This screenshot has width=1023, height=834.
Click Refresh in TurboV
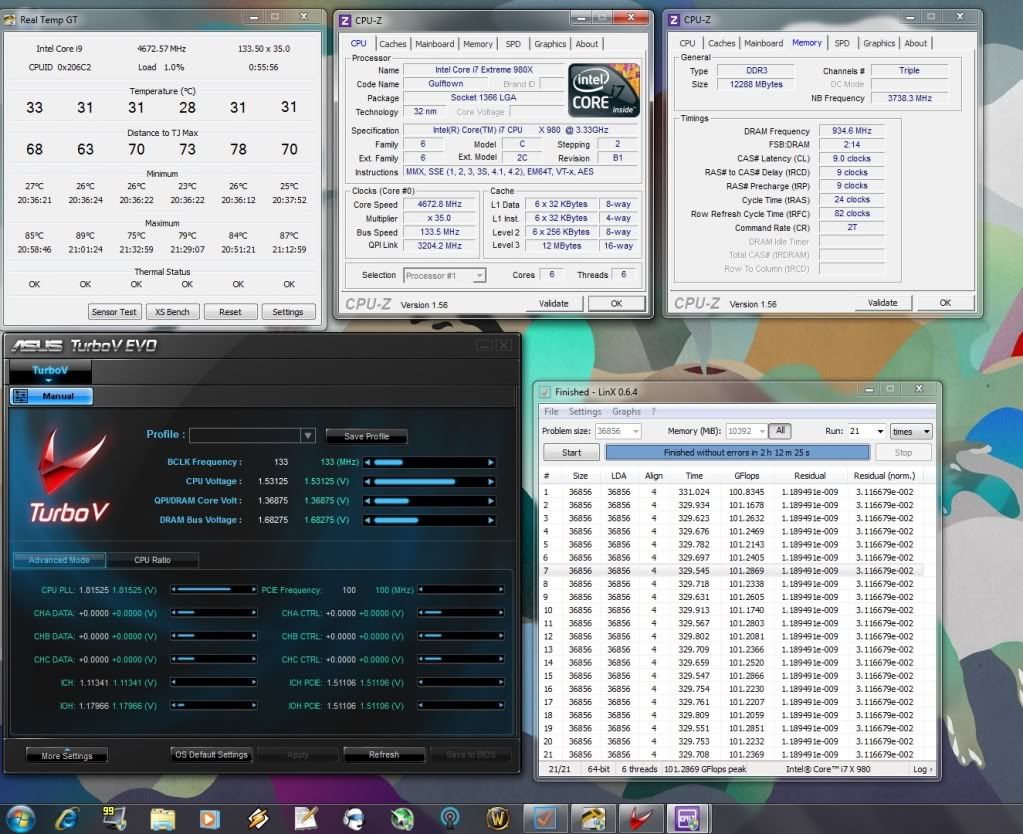[384, 754]
